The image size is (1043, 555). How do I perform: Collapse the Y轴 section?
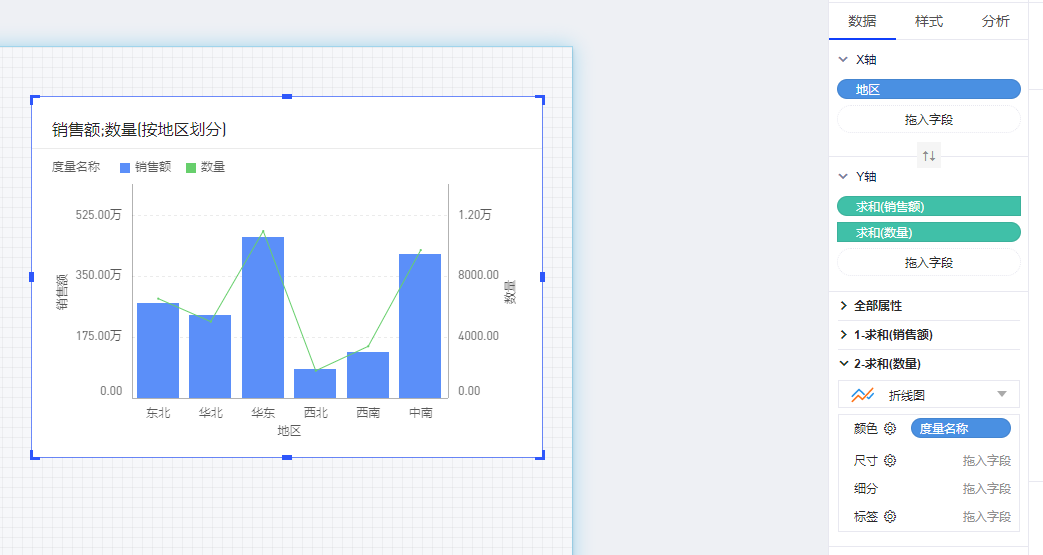pyautogui.click(x=843, y=177)
